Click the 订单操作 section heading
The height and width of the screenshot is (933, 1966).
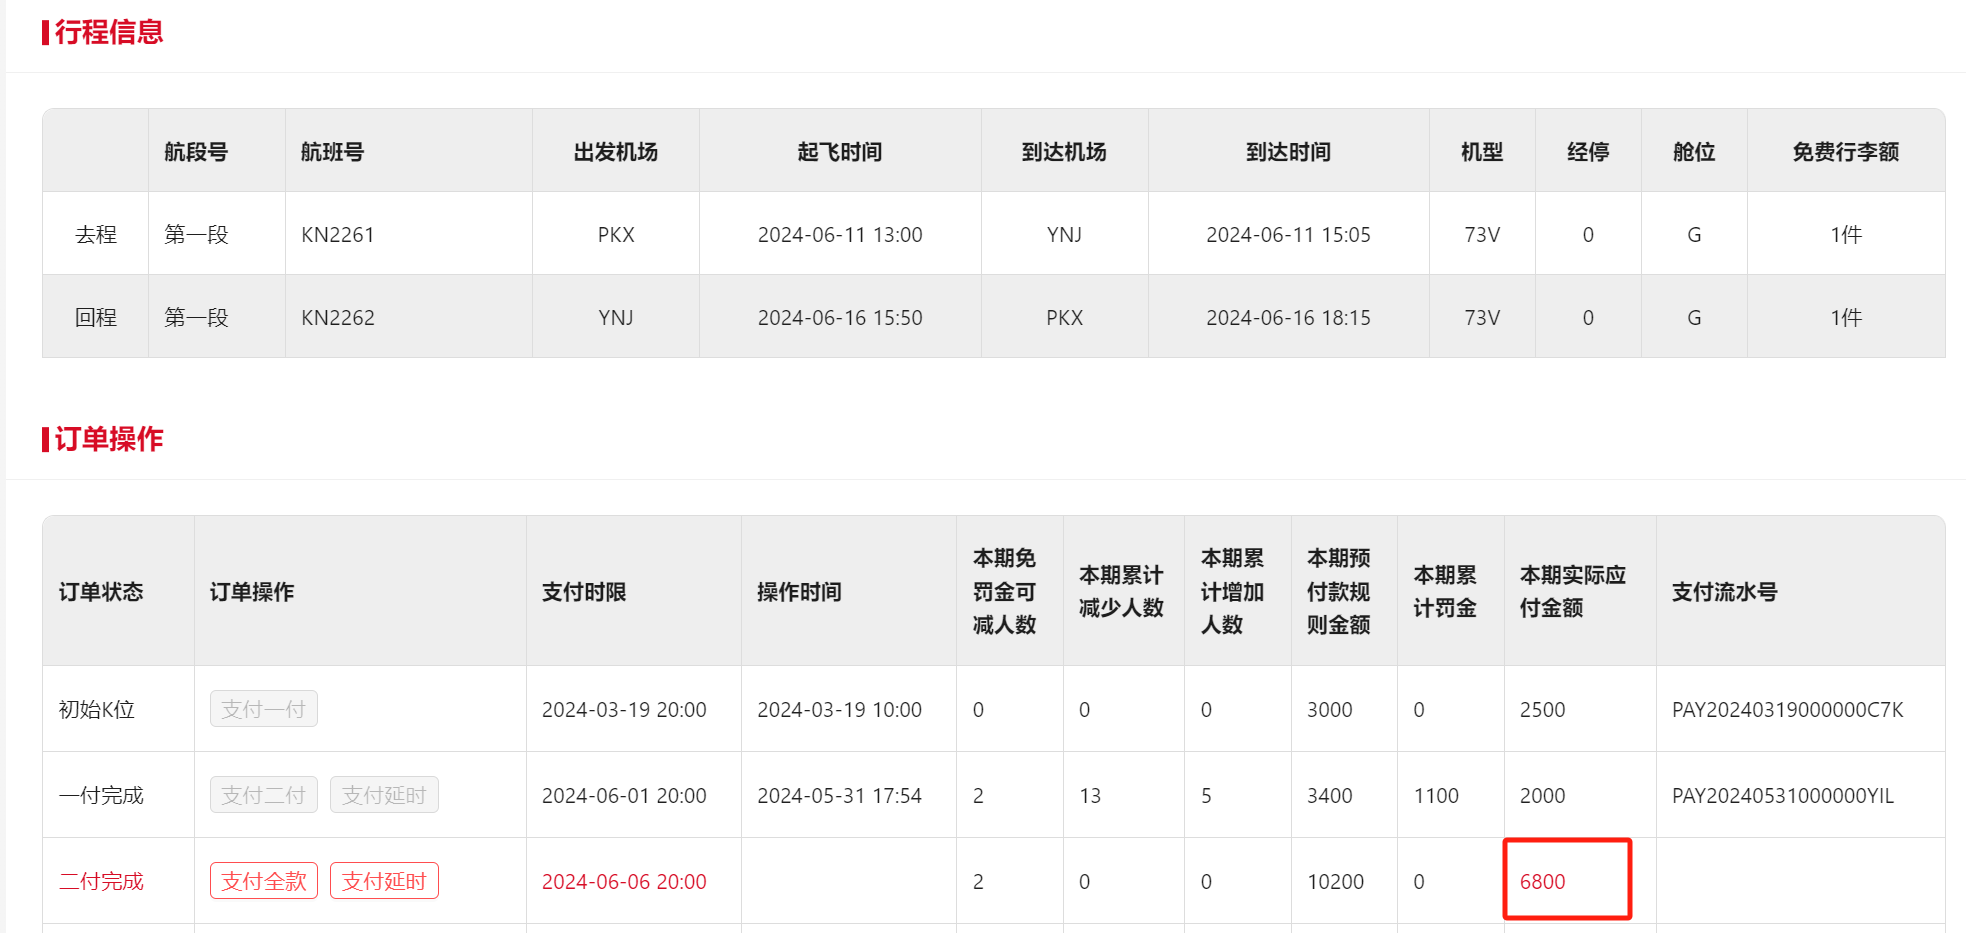(109, 439)
